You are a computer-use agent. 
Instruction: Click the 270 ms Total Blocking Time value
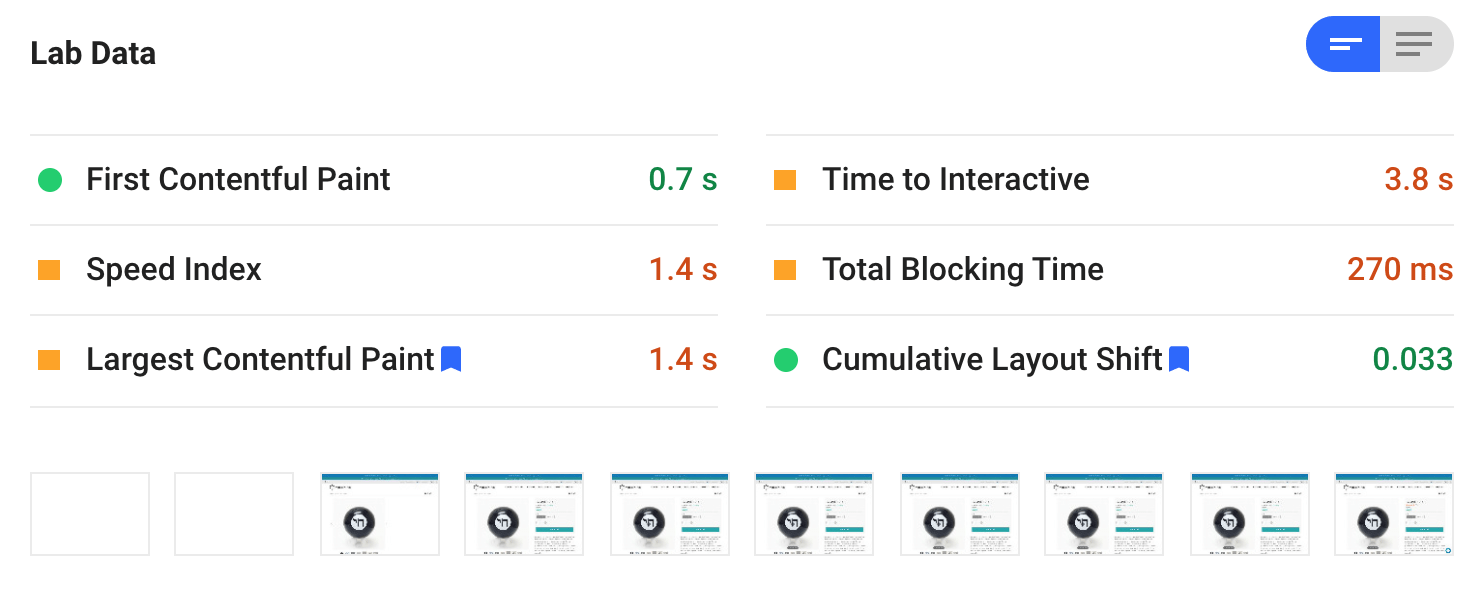tap(1400, 270)
